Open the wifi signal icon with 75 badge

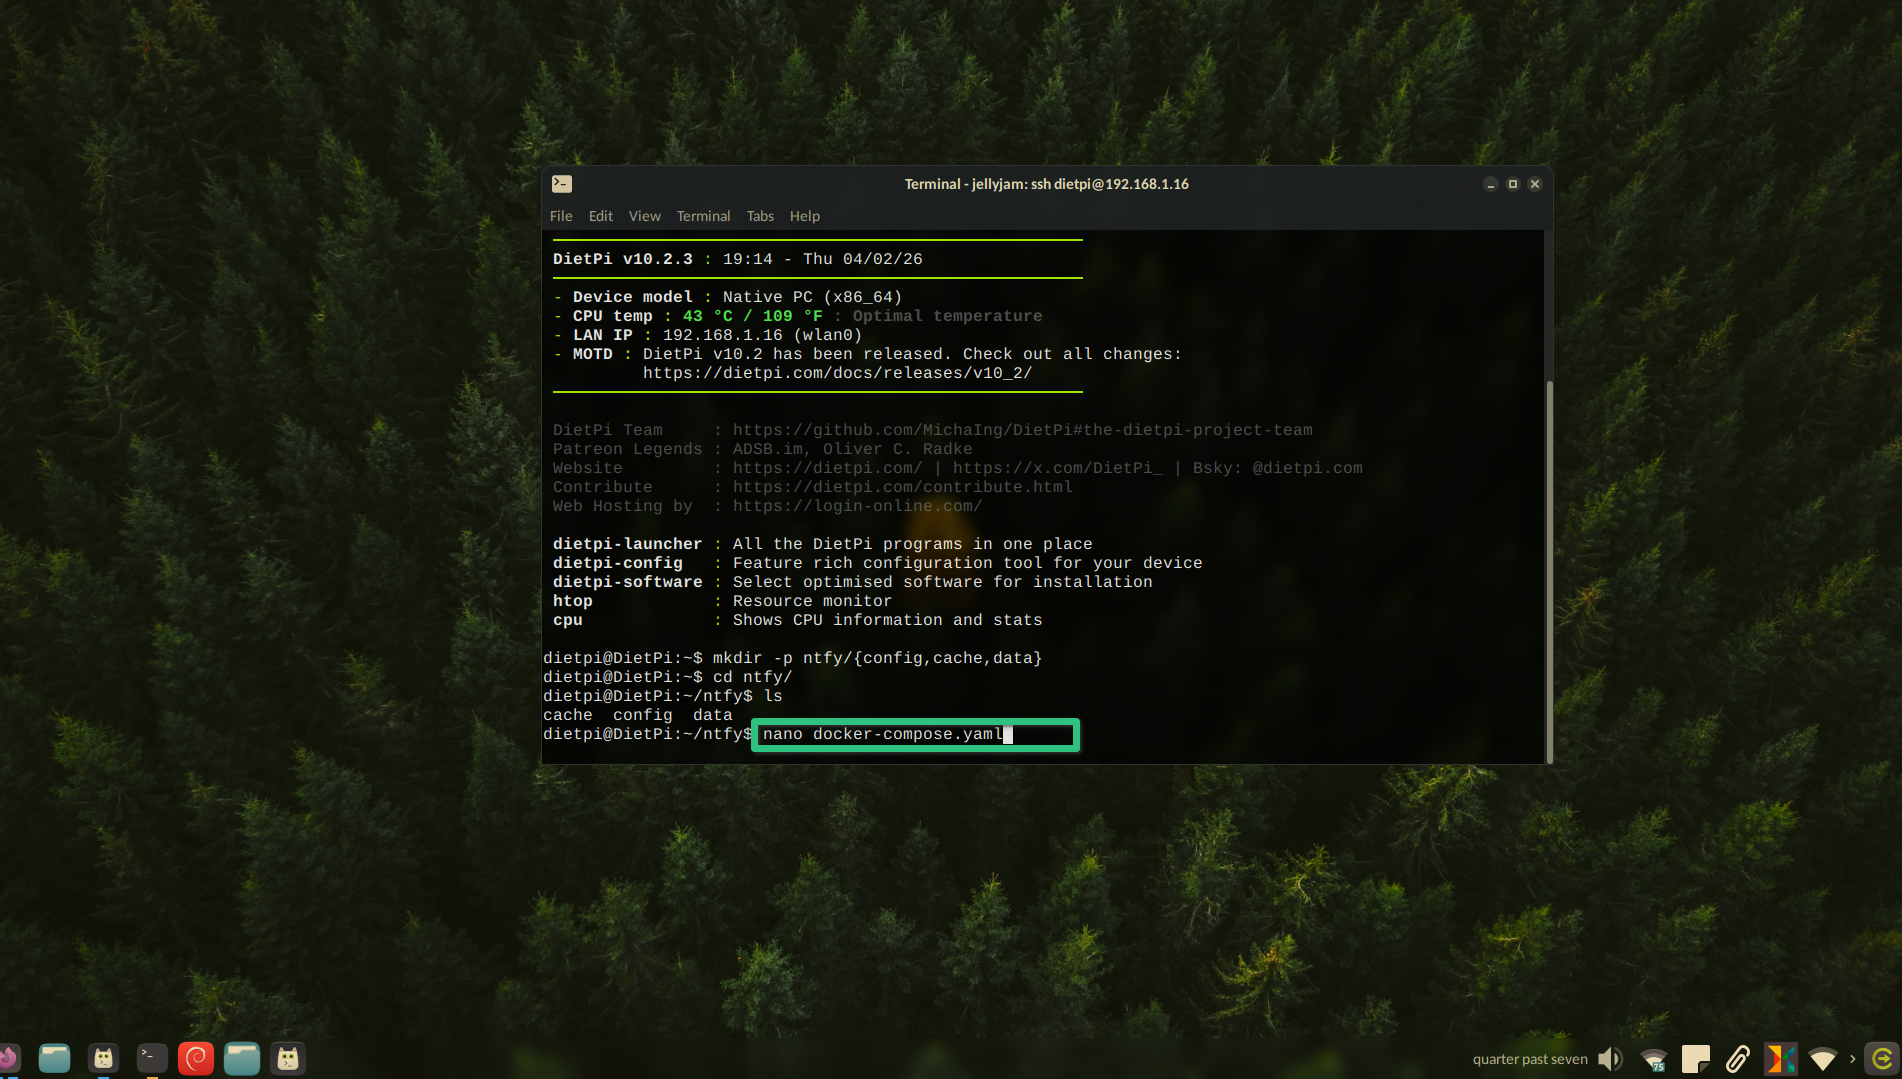[1654, 1059]
